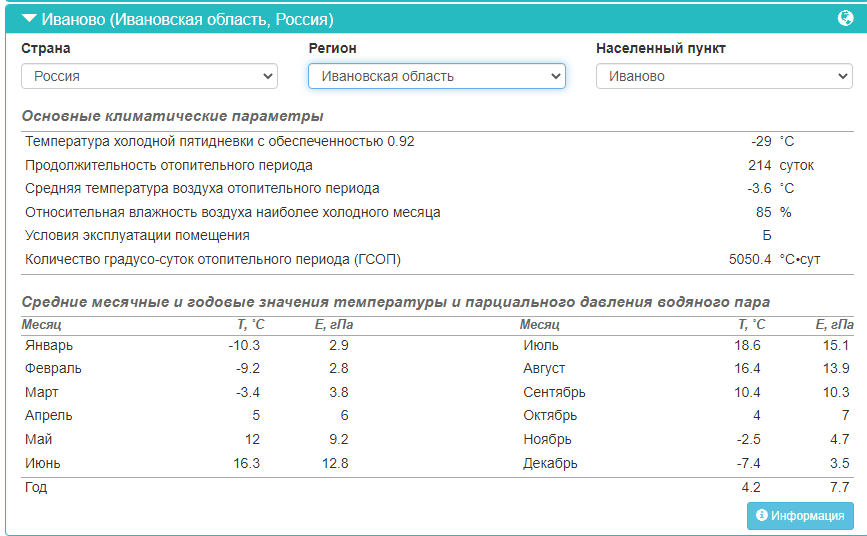This screenshot has width=867, height=536.
Task: Click the Март row label
Action: [41, 392]
